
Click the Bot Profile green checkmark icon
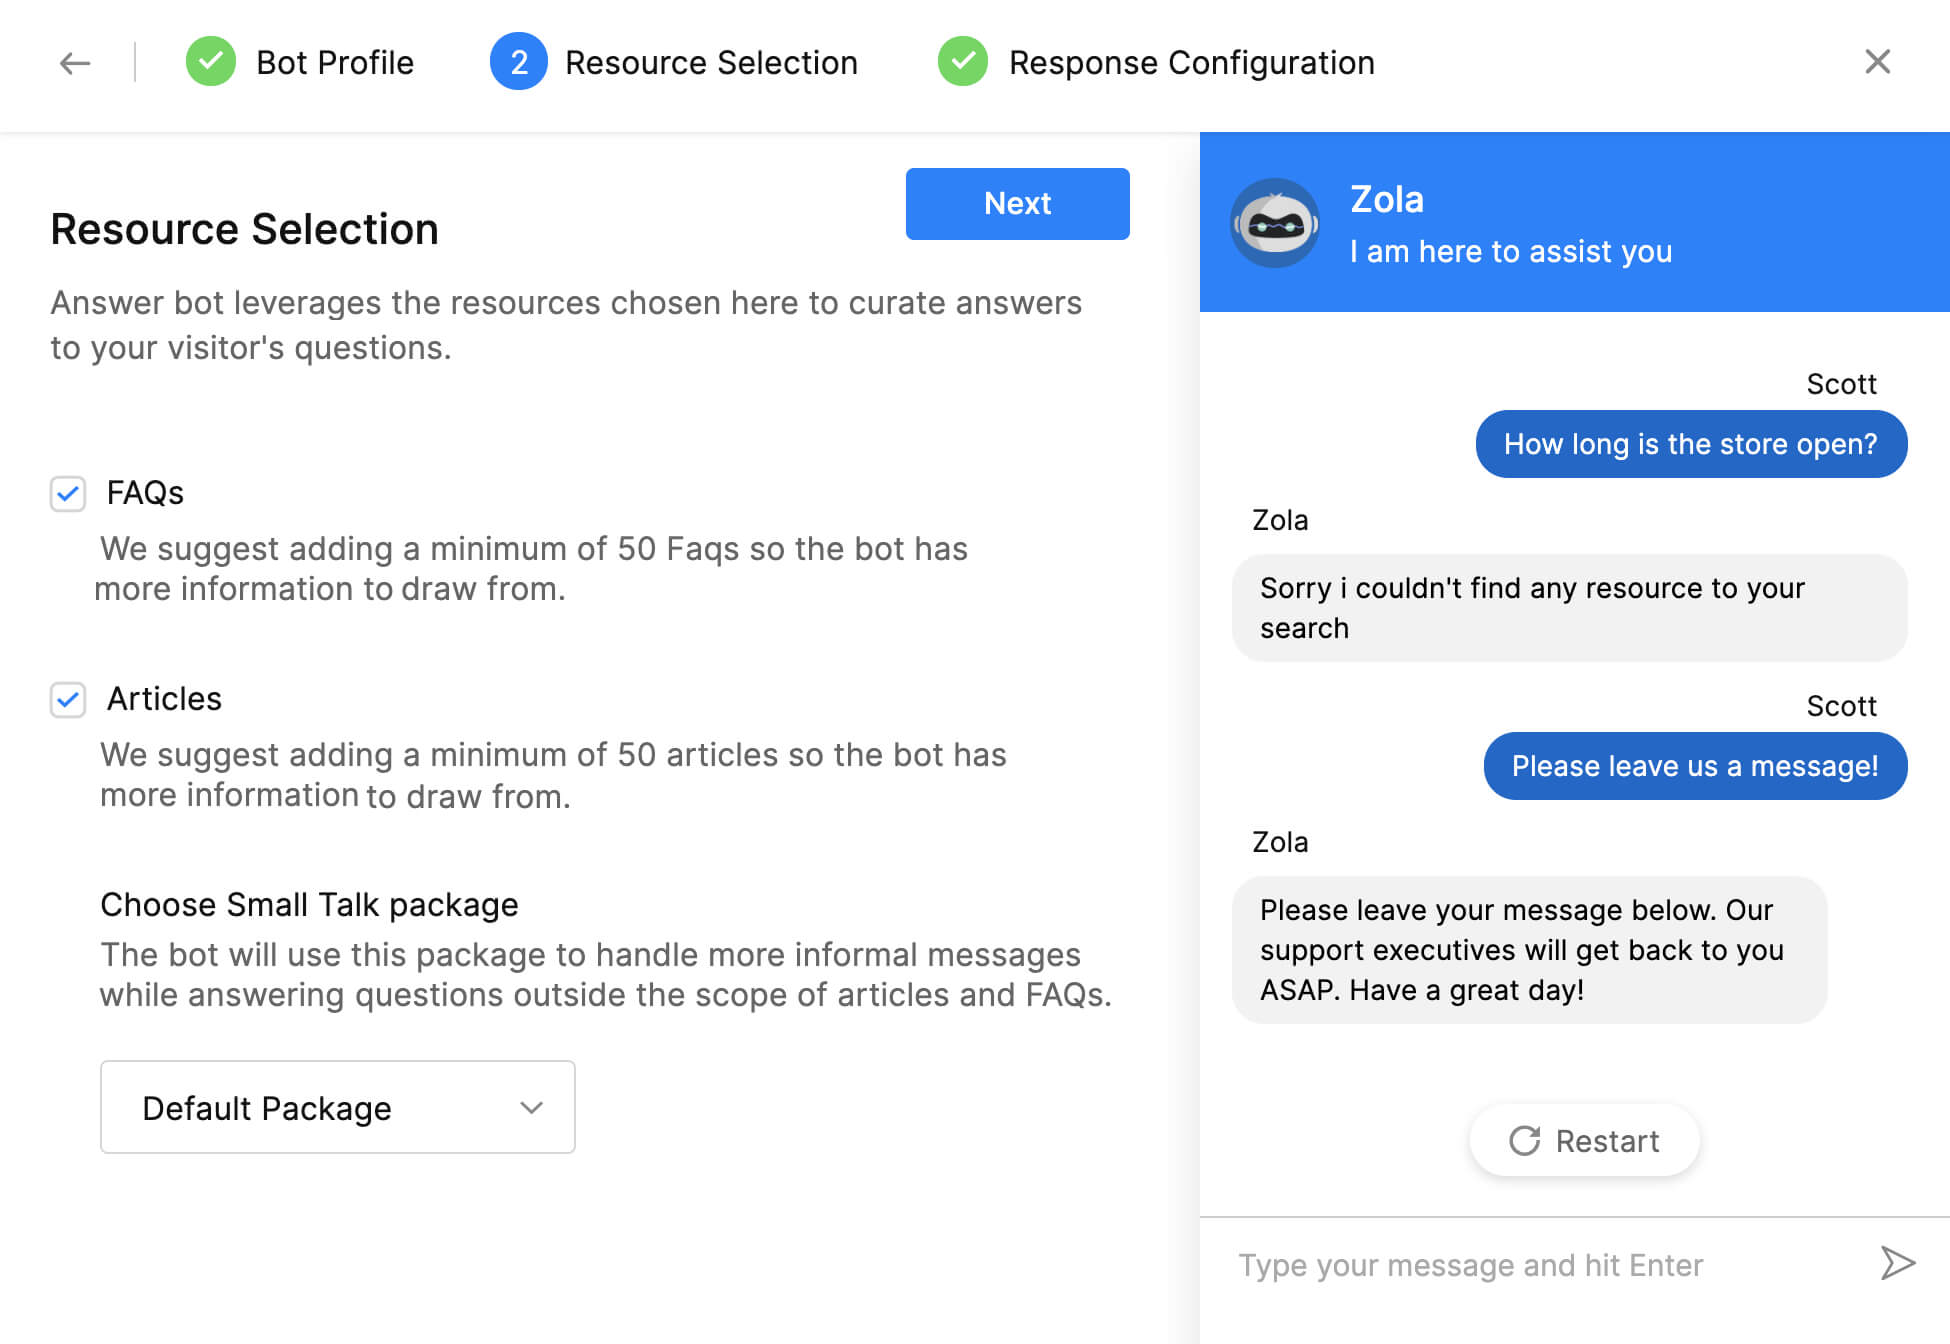tap(211, 62)
